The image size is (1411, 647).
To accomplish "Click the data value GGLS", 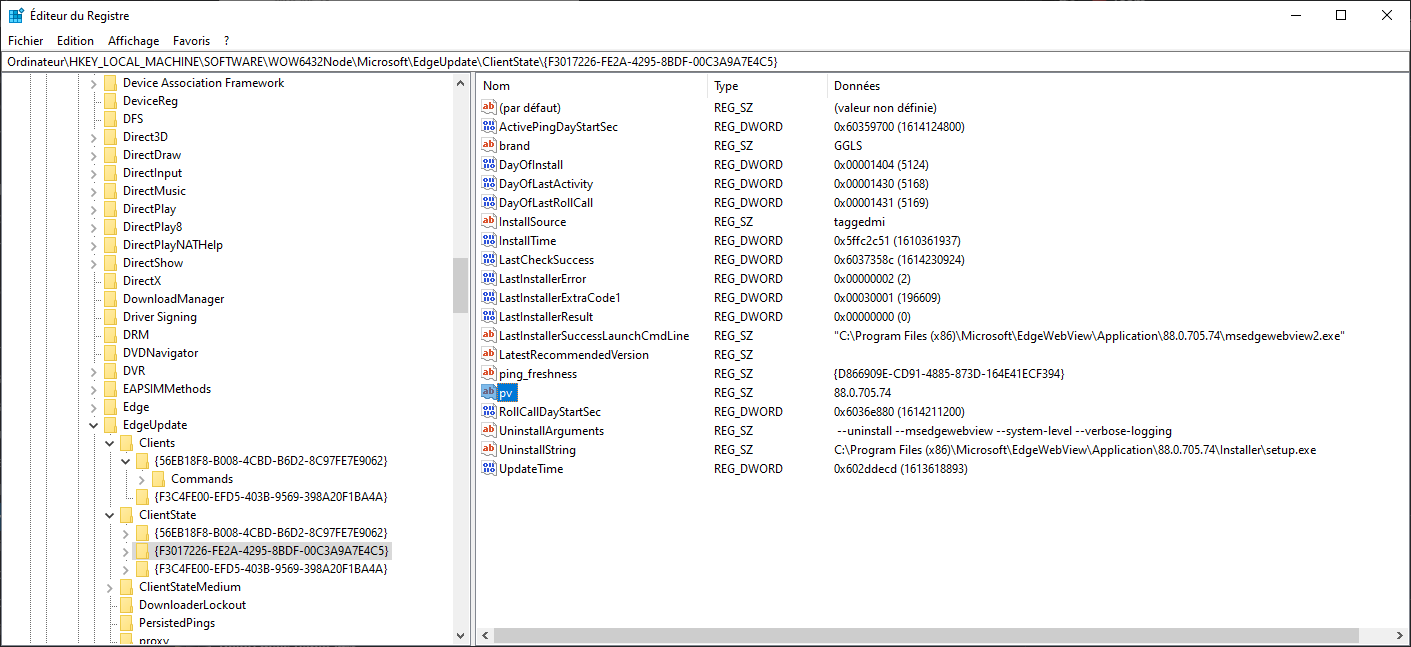I will [x=848, y=146].
